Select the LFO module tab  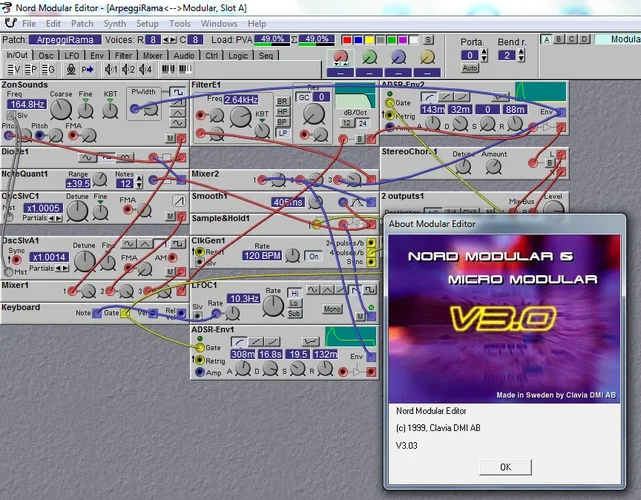point(72,55)
